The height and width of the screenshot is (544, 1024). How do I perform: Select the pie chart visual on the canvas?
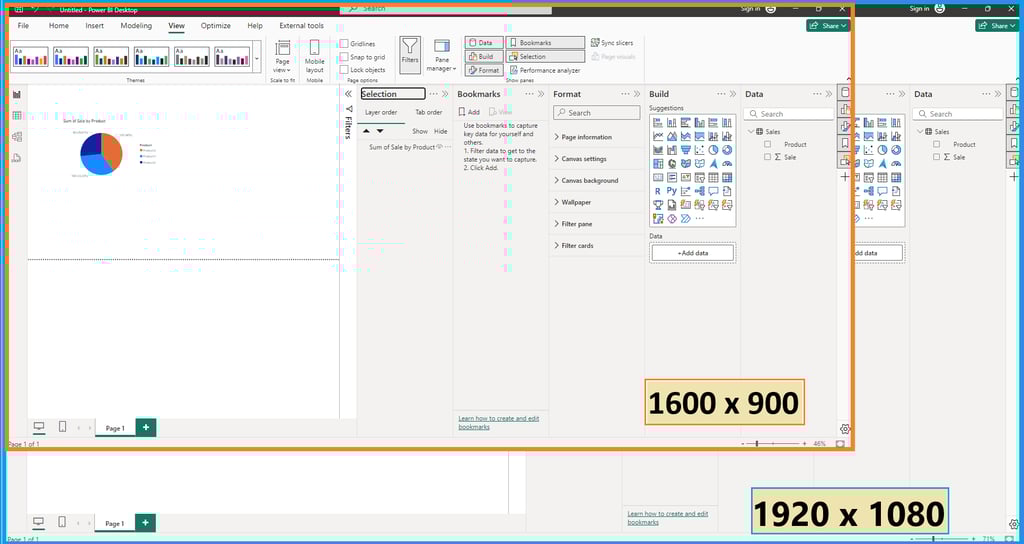[101, 153]
